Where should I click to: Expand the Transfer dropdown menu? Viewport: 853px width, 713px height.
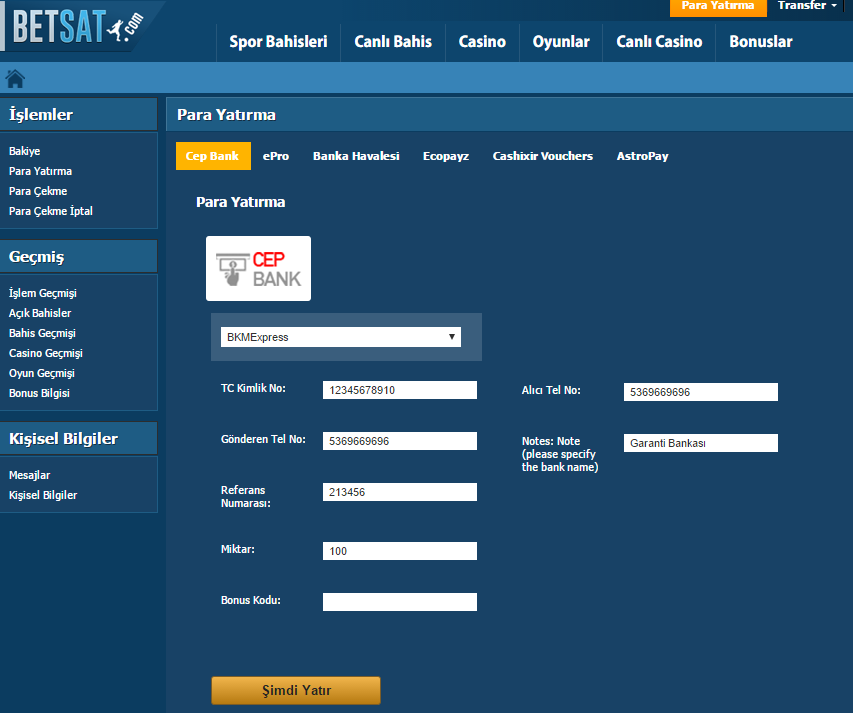point(807,5)
